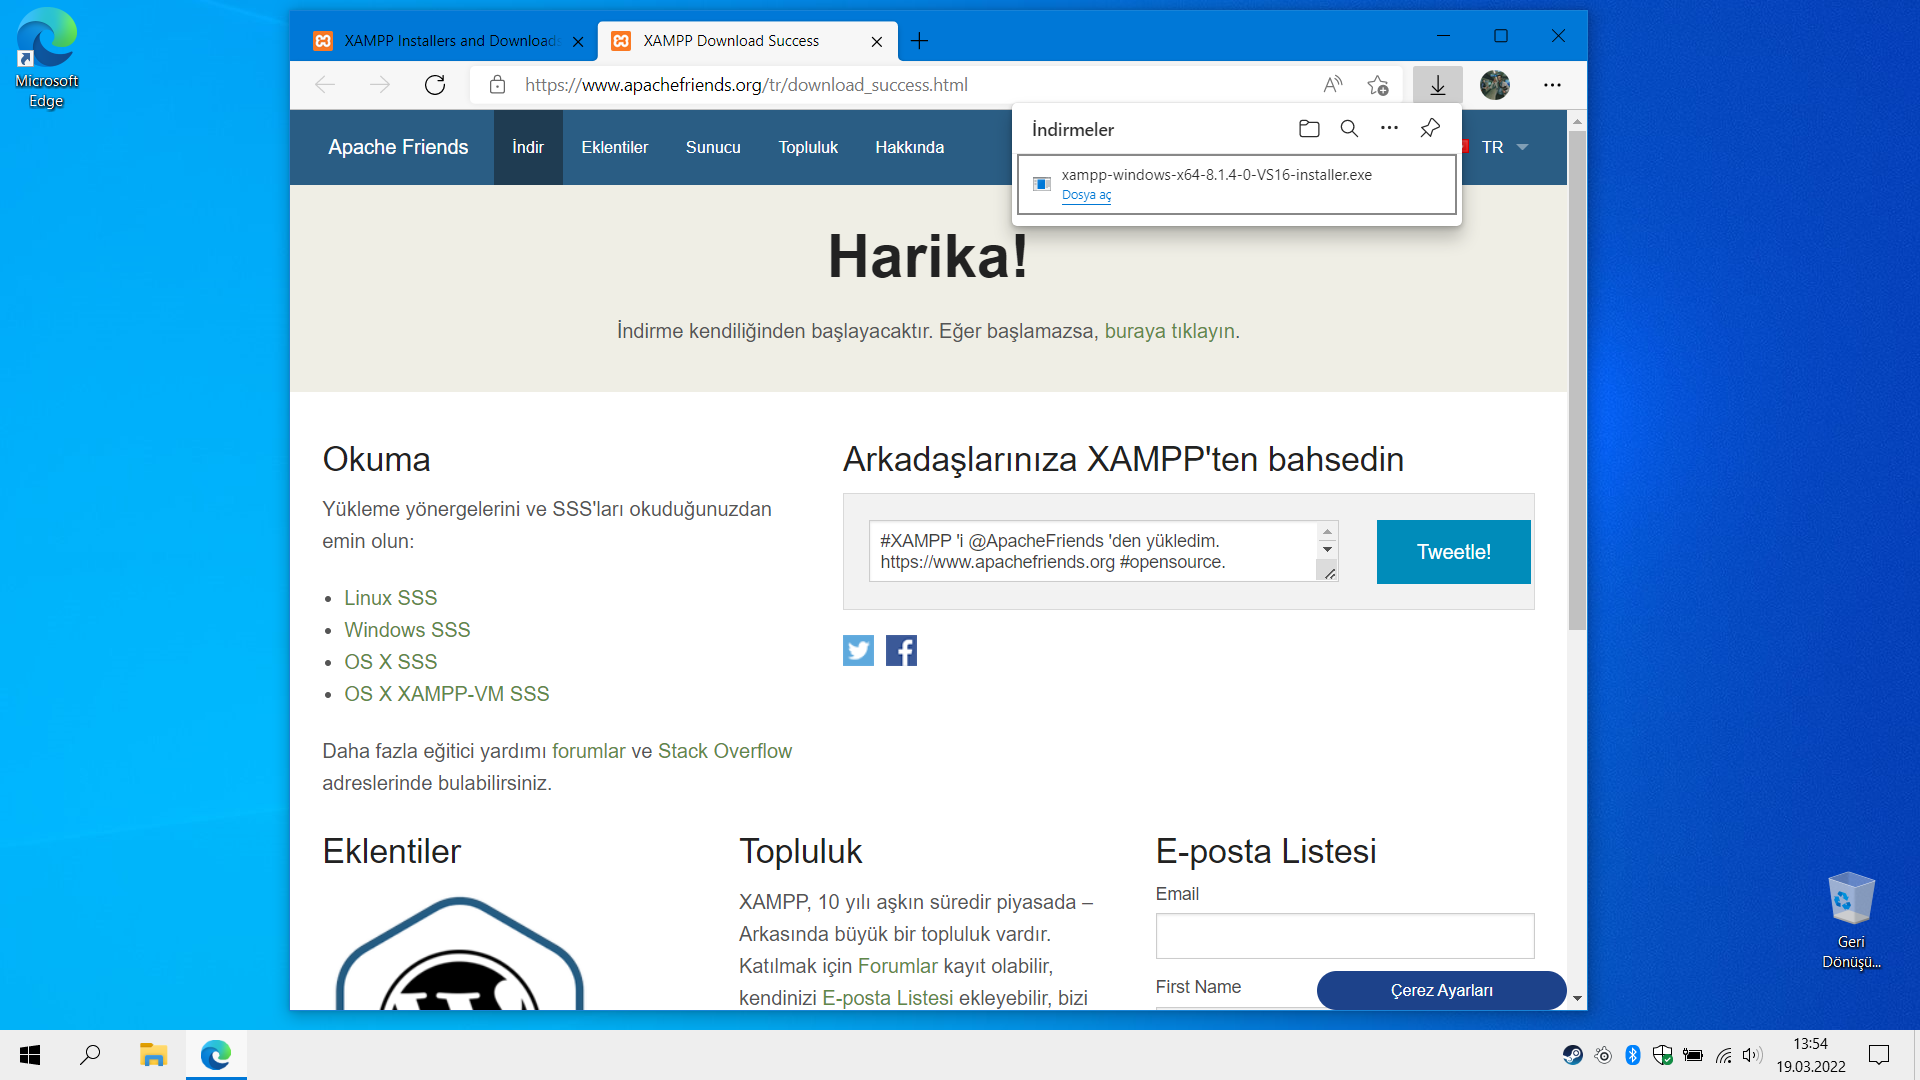Click the Tweetle! button
This screenshot has width=1920, height=1080.
tap(1454, 552)
